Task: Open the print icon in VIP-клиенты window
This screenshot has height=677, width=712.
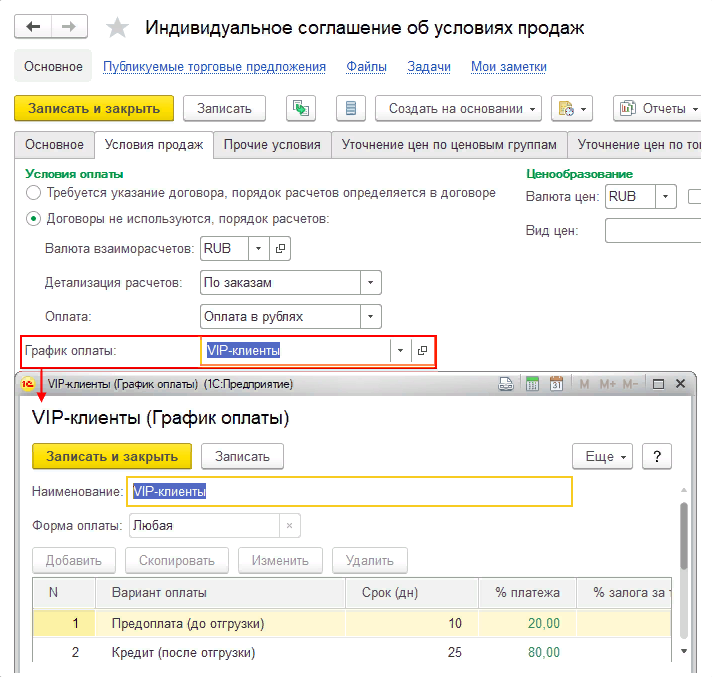Action: tap(507, 384)
